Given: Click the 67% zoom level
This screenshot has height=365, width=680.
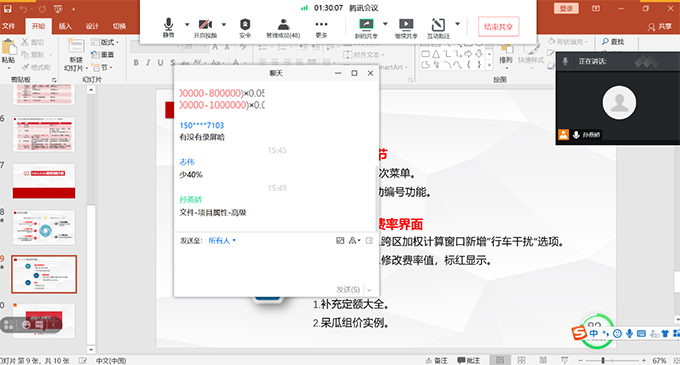Looking at the screenshot, I should pyautogui.click(x=659, y=360).
